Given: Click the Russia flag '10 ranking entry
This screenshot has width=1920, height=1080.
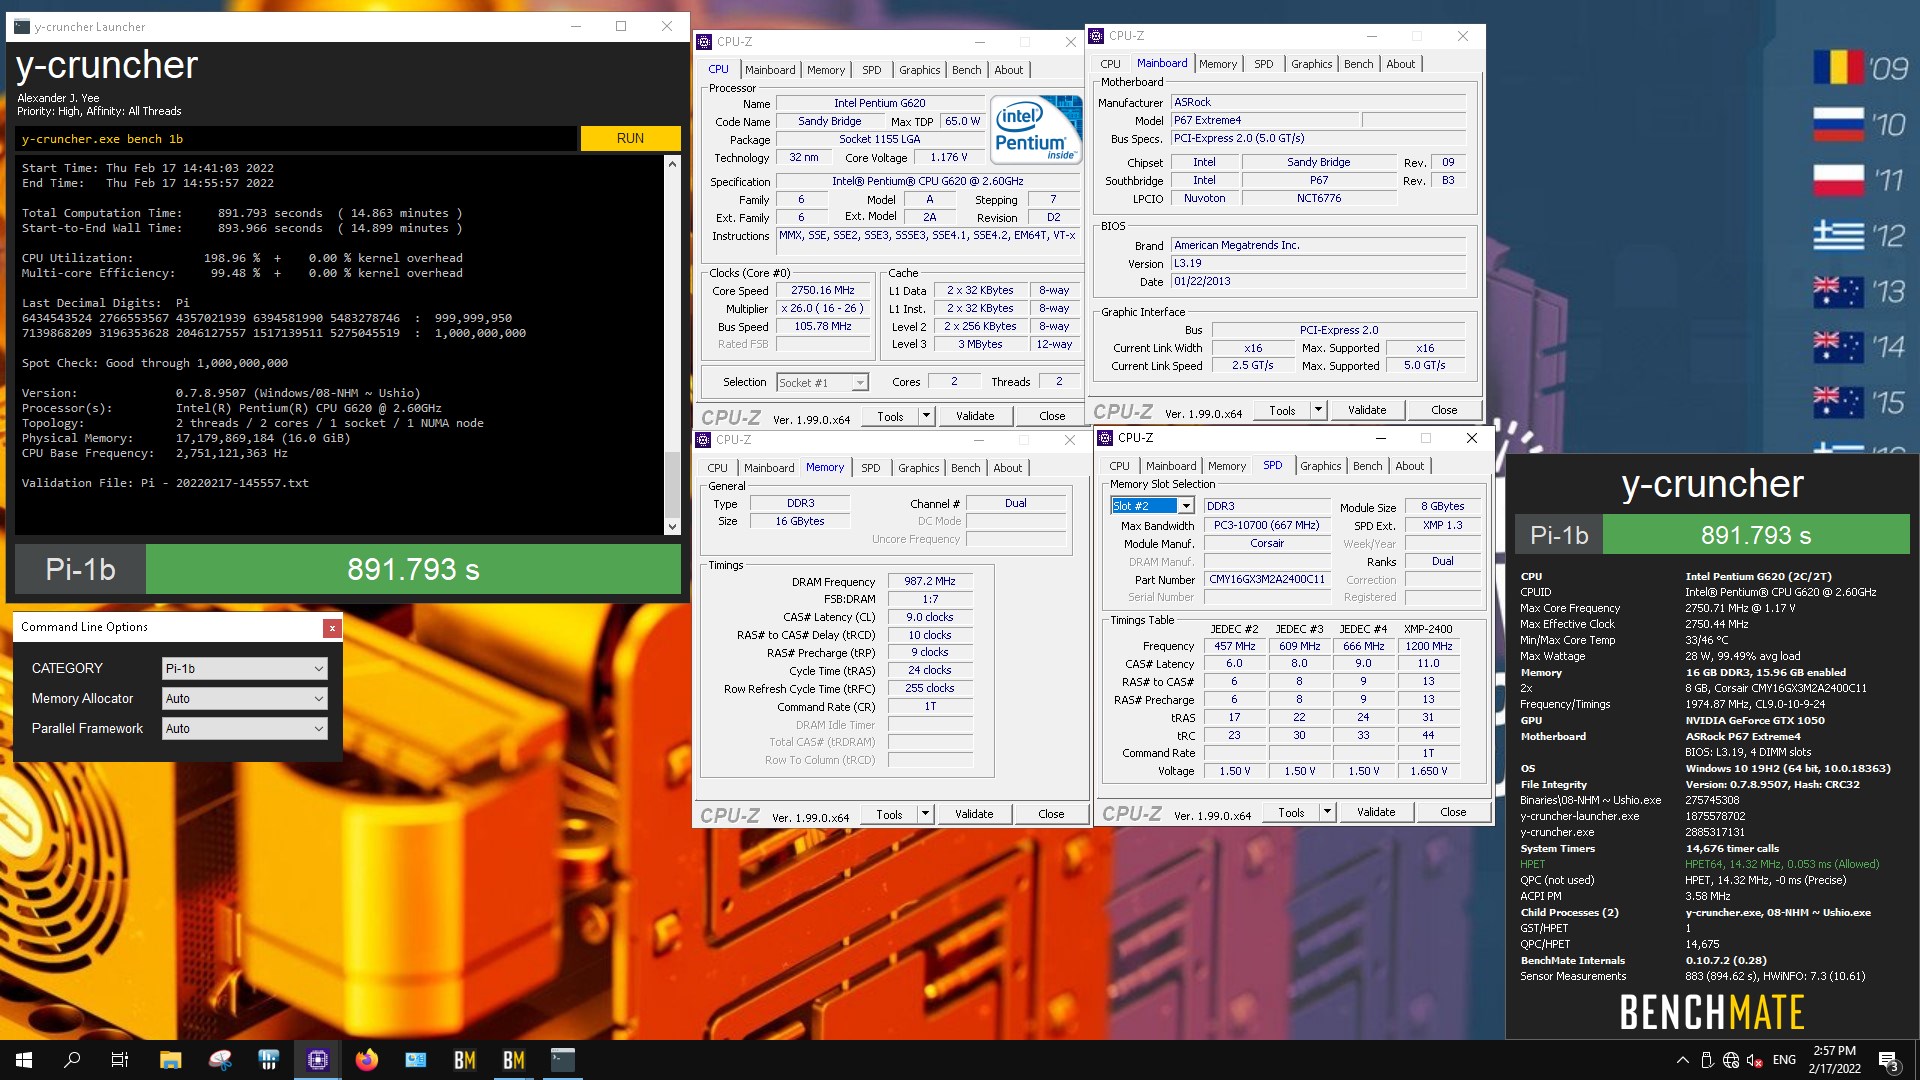Looking at the screenshot, I should point(1861,124).
